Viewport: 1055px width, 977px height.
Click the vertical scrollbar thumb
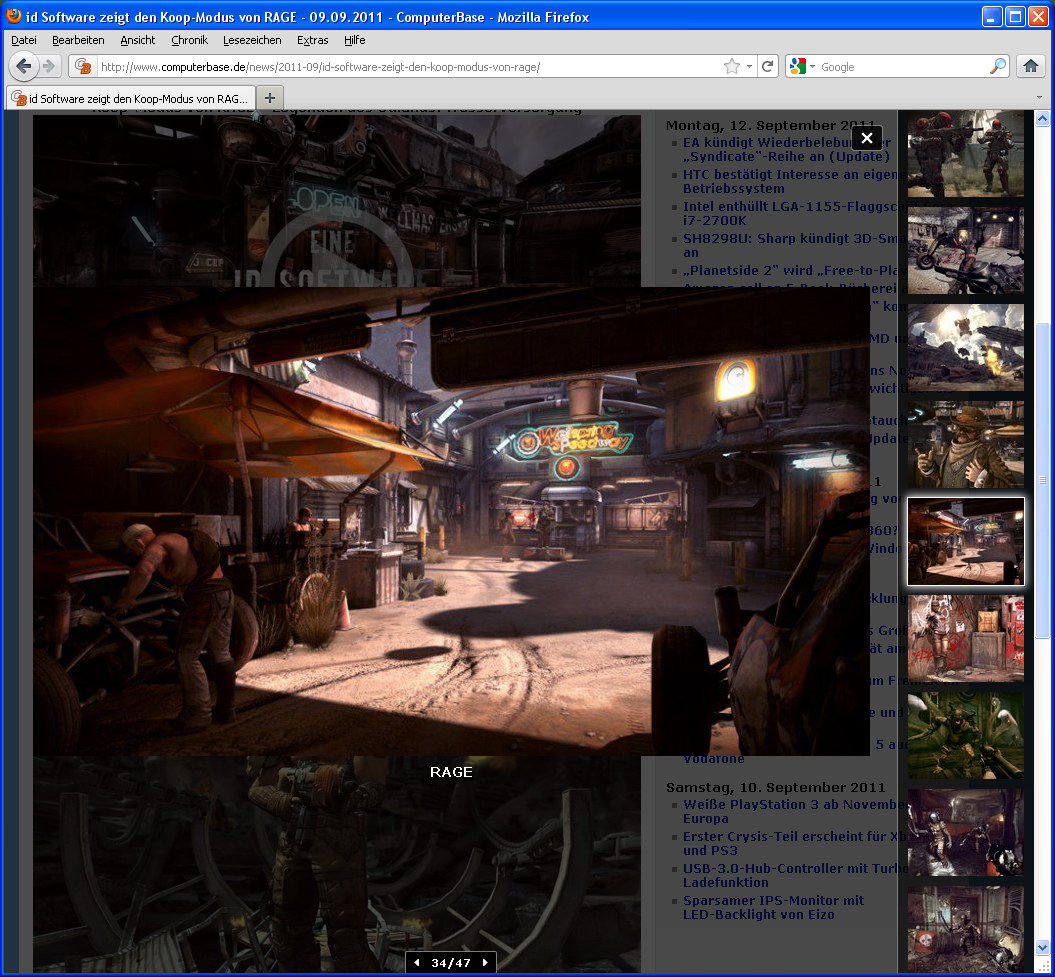pos(1042,480)
